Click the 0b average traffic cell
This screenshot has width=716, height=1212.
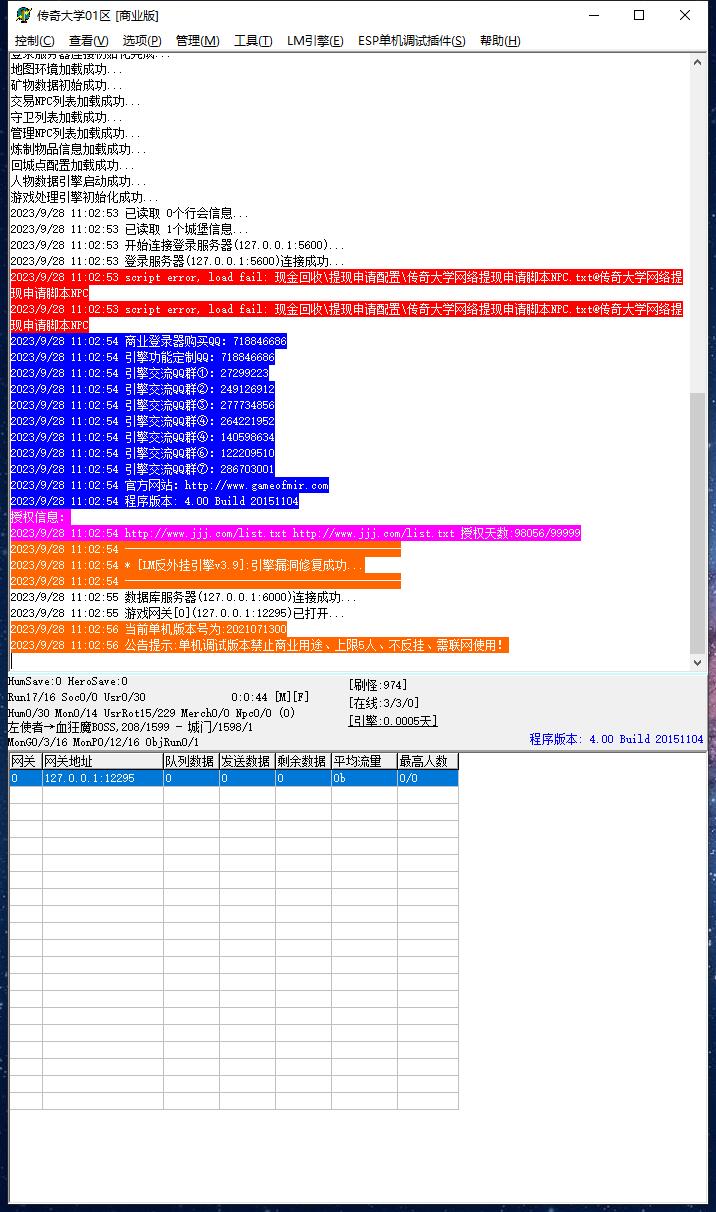[x=364, y=778]
